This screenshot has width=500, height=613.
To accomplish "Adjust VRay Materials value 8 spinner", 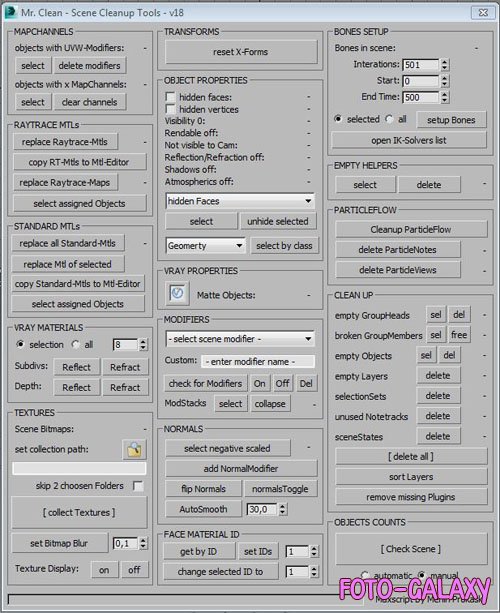I will click(x=143, y=344).
